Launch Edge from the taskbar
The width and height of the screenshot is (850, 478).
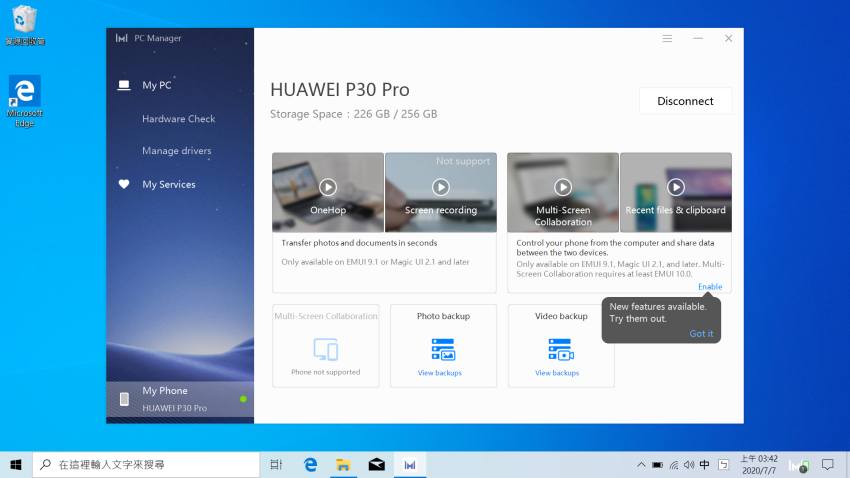pyautogui.click(x=310, y=464)
